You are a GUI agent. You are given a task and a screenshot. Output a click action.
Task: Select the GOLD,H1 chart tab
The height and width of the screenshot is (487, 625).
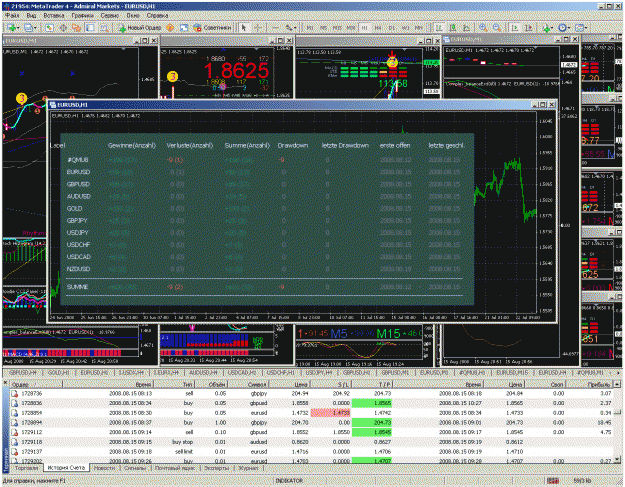point(58,373)
